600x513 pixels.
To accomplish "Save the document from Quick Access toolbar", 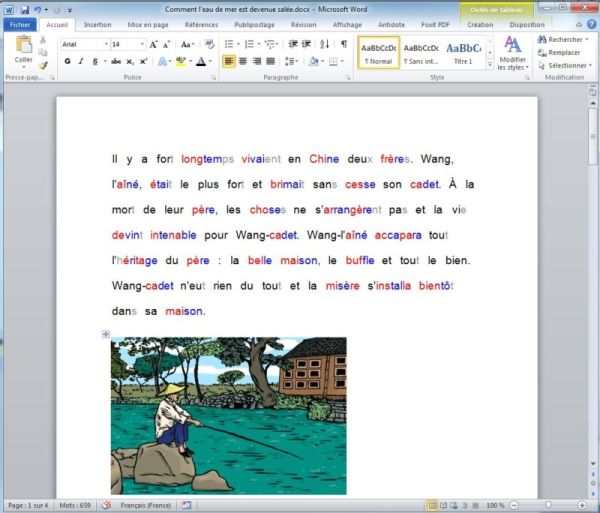I will [x=24, y=9].
